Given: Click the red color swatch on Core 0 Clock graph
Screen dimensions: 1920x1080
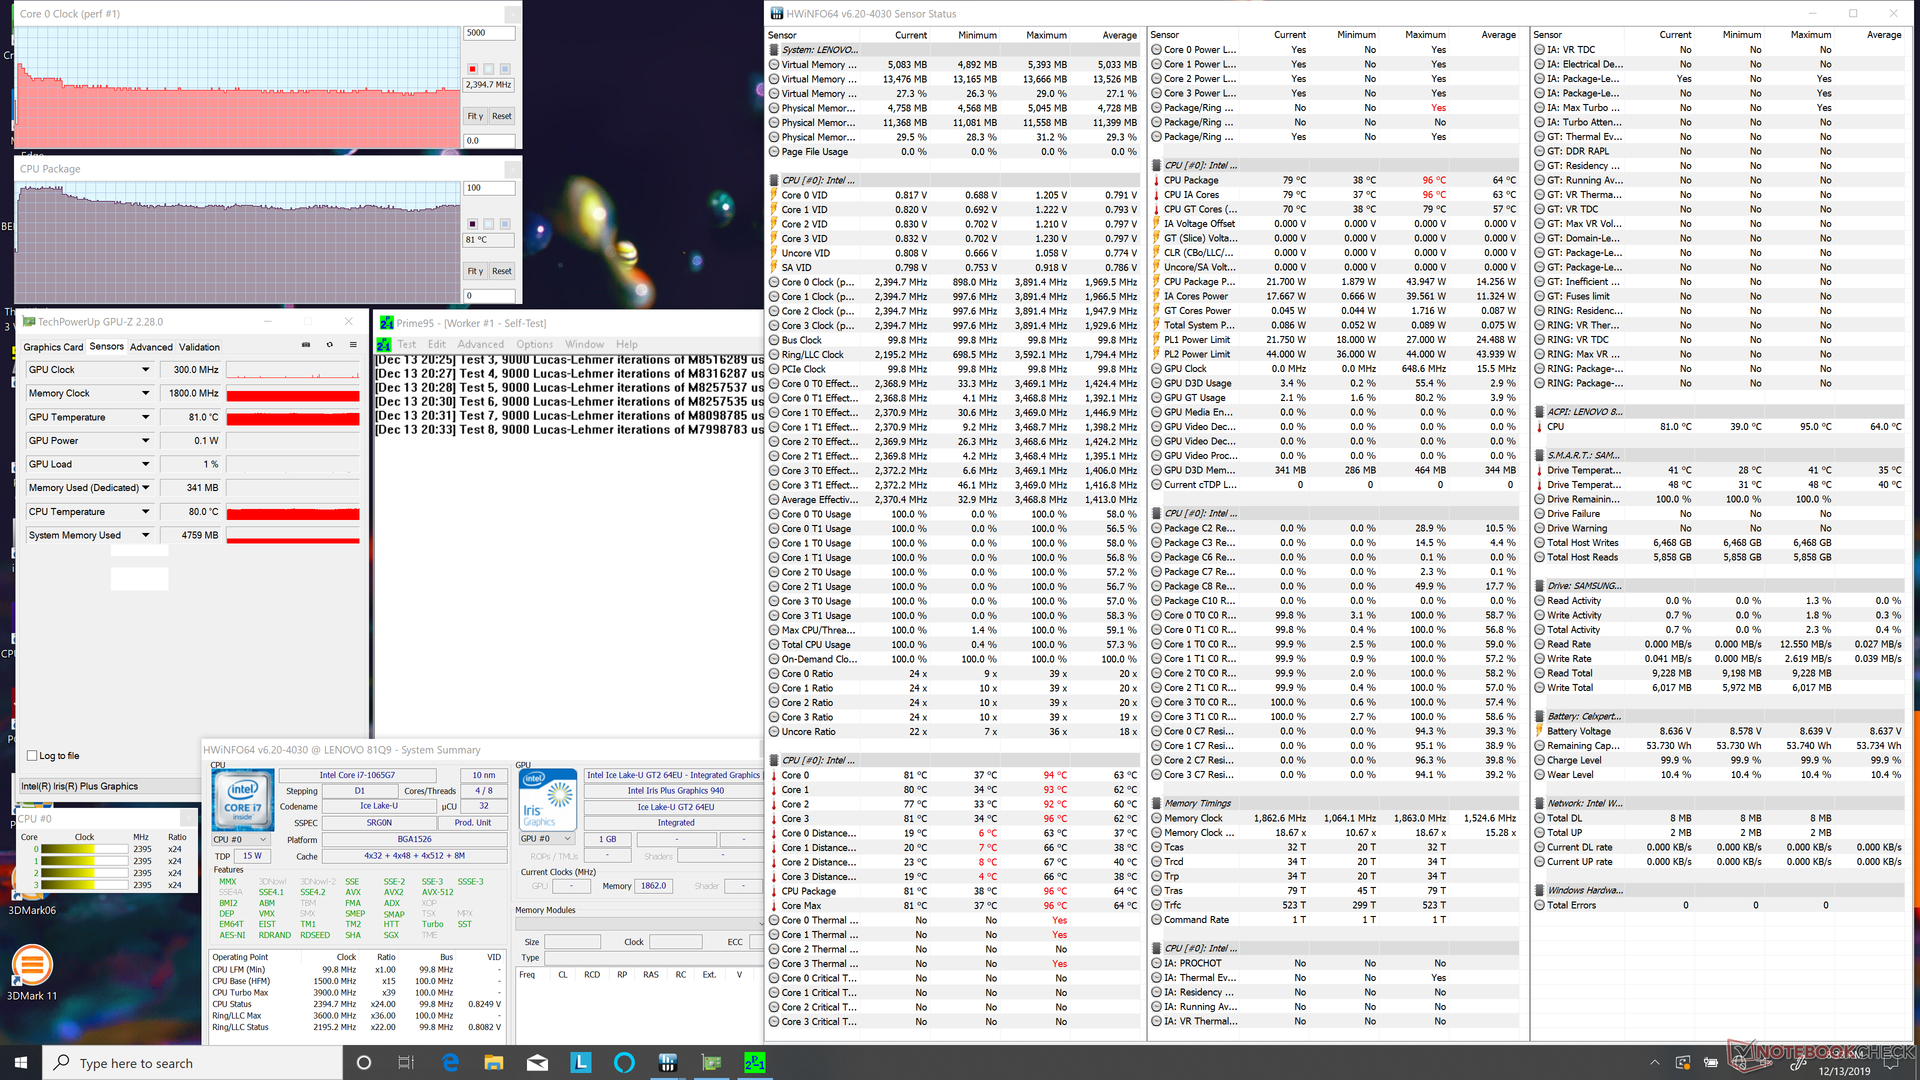Looking at the screenshot, I should [x=472, y=69].
